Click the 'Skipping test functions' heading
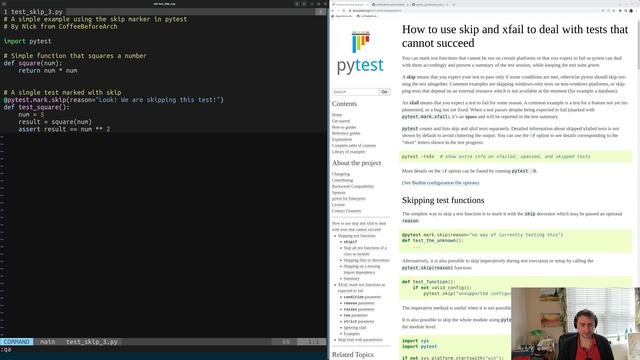The image size is (640, 360). (x=443, y=200)
